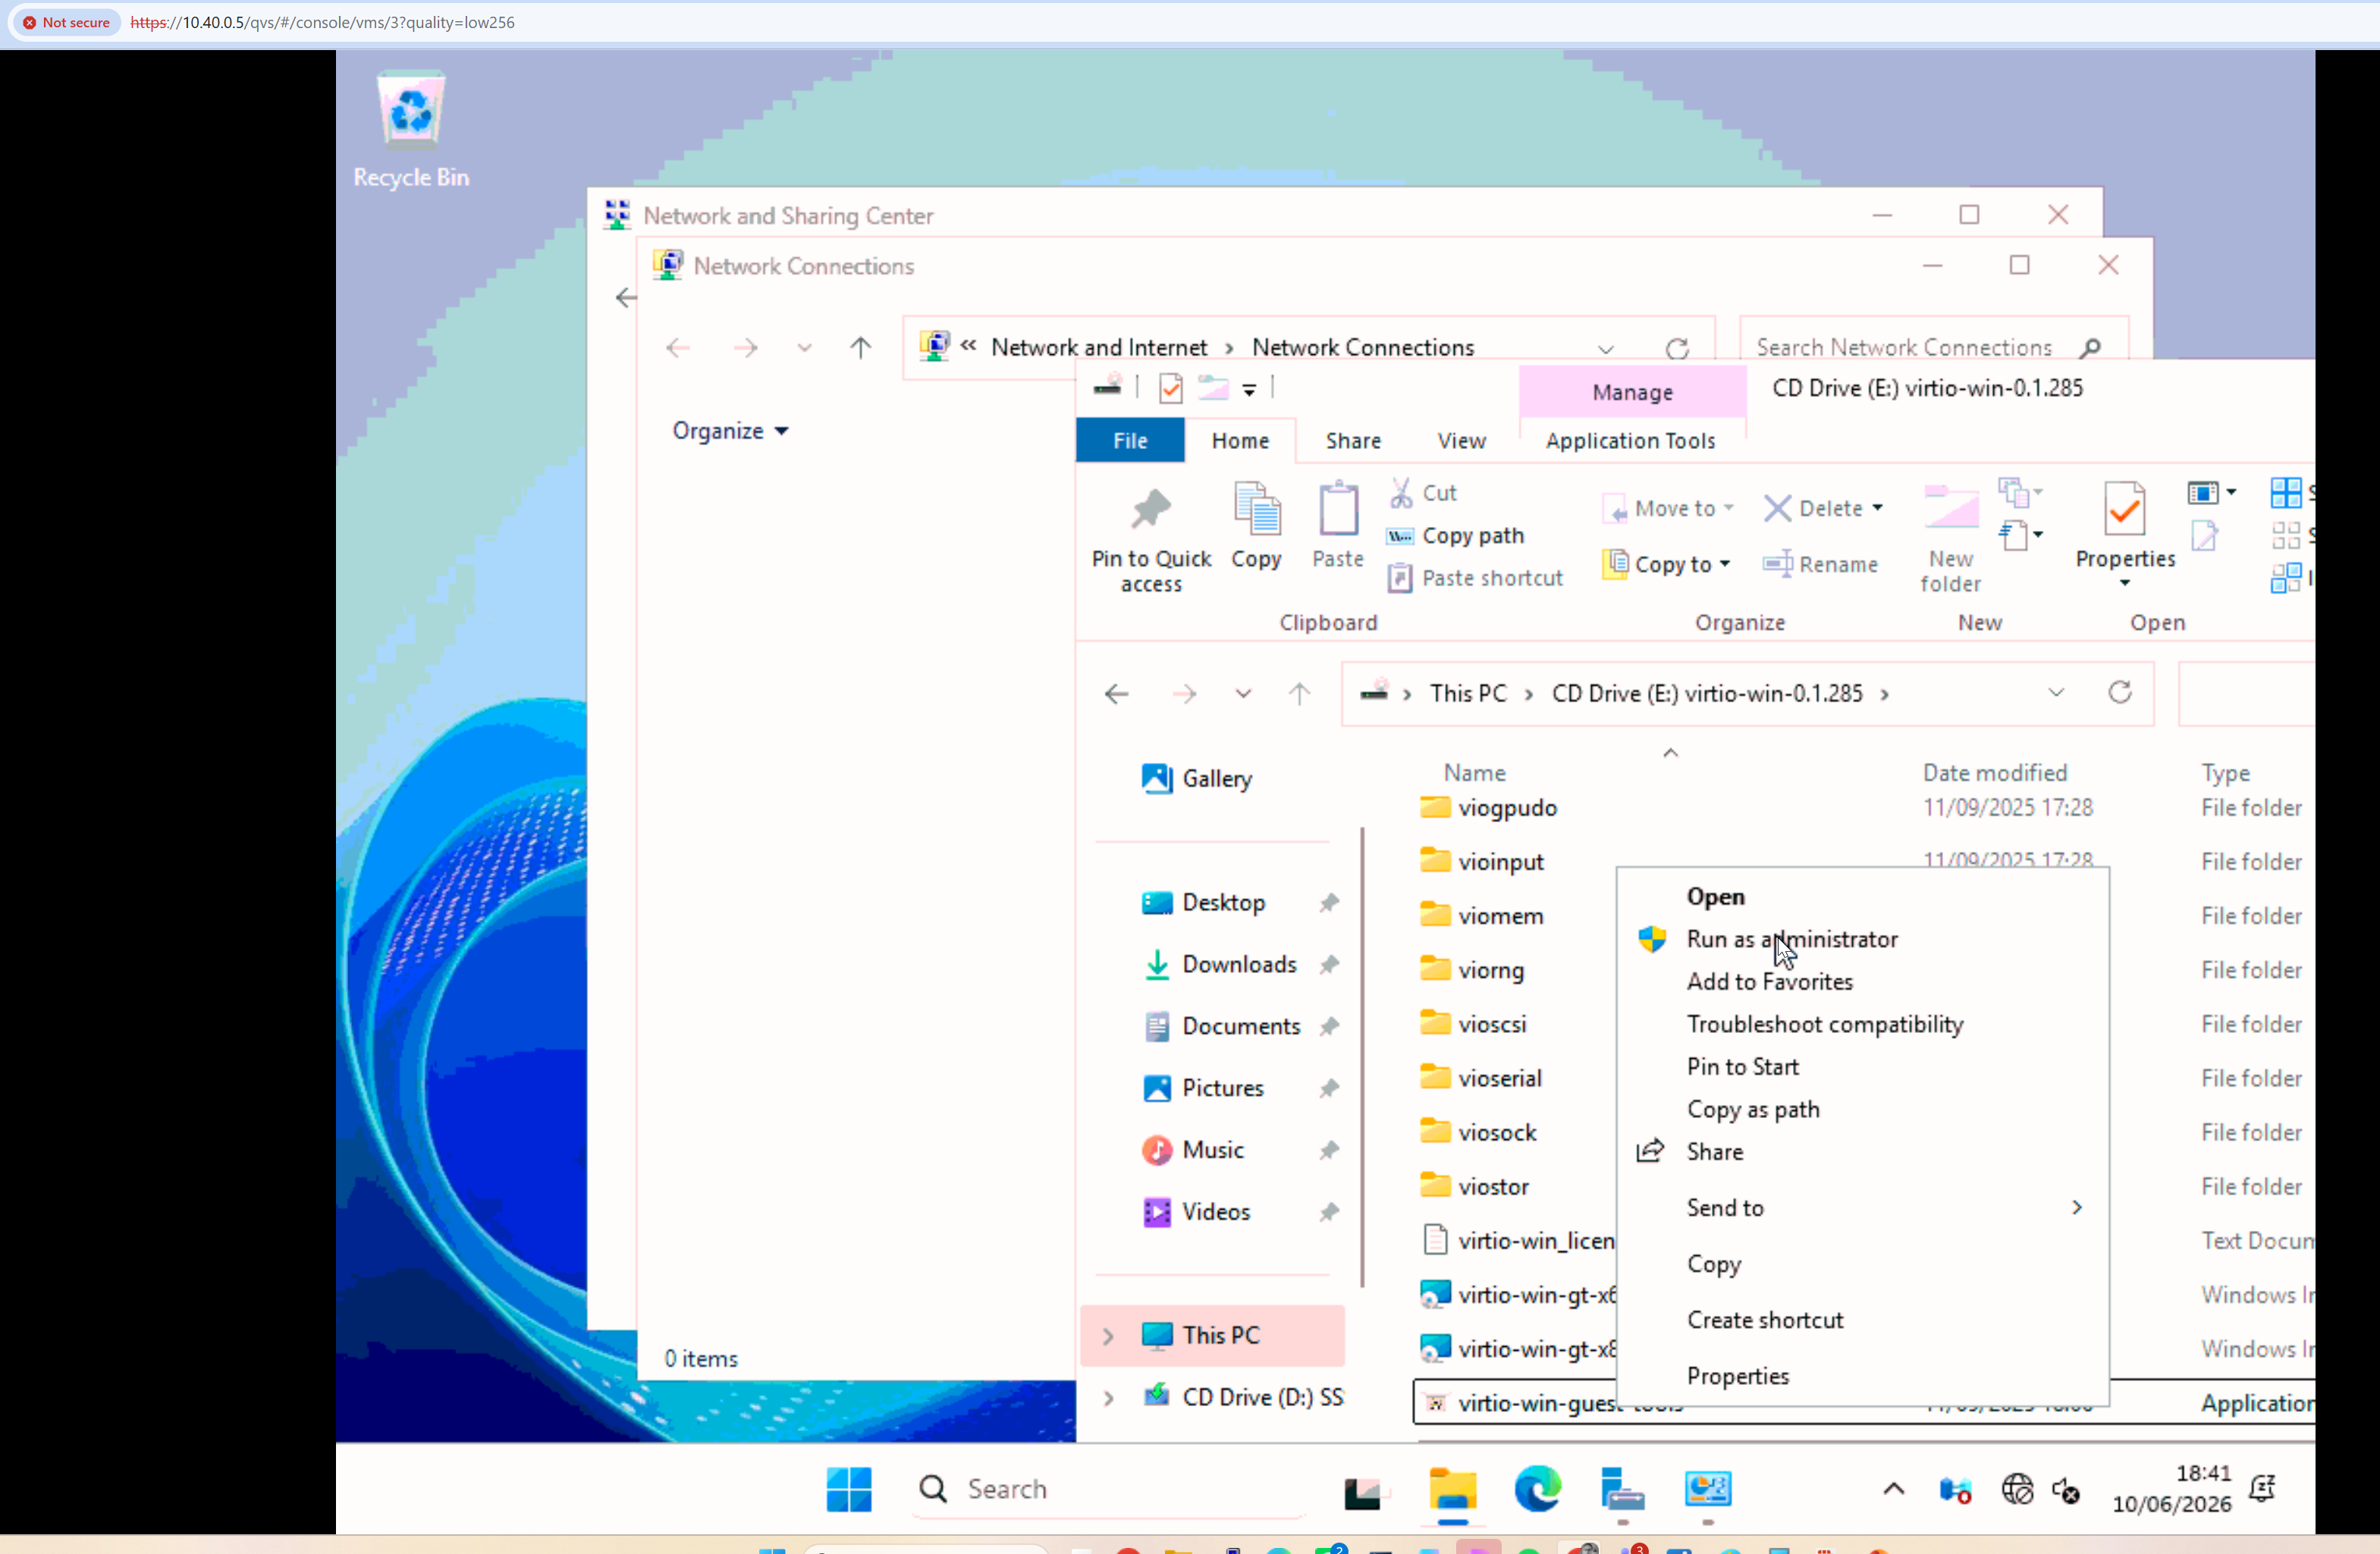This screenshot has width=2380, height=1554.
Task: Open Gallery in navigation pane
Action: click(1197, 779)
